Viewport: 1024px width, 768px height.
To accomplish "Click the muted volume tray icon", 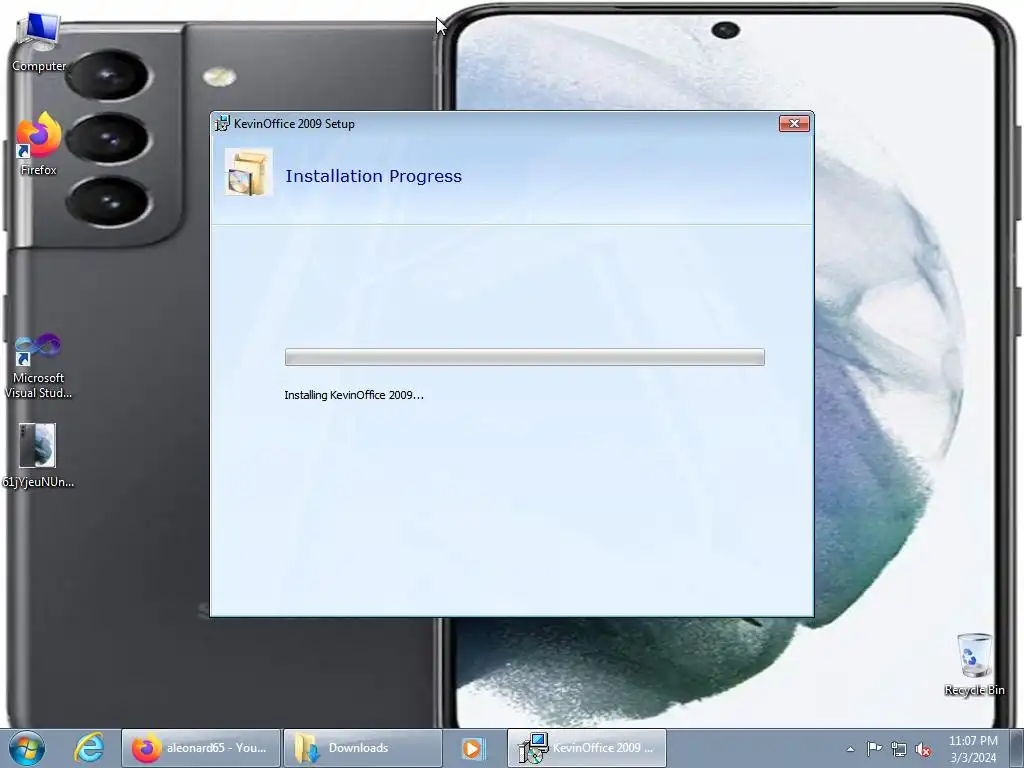I will click(x=923, y=750).
